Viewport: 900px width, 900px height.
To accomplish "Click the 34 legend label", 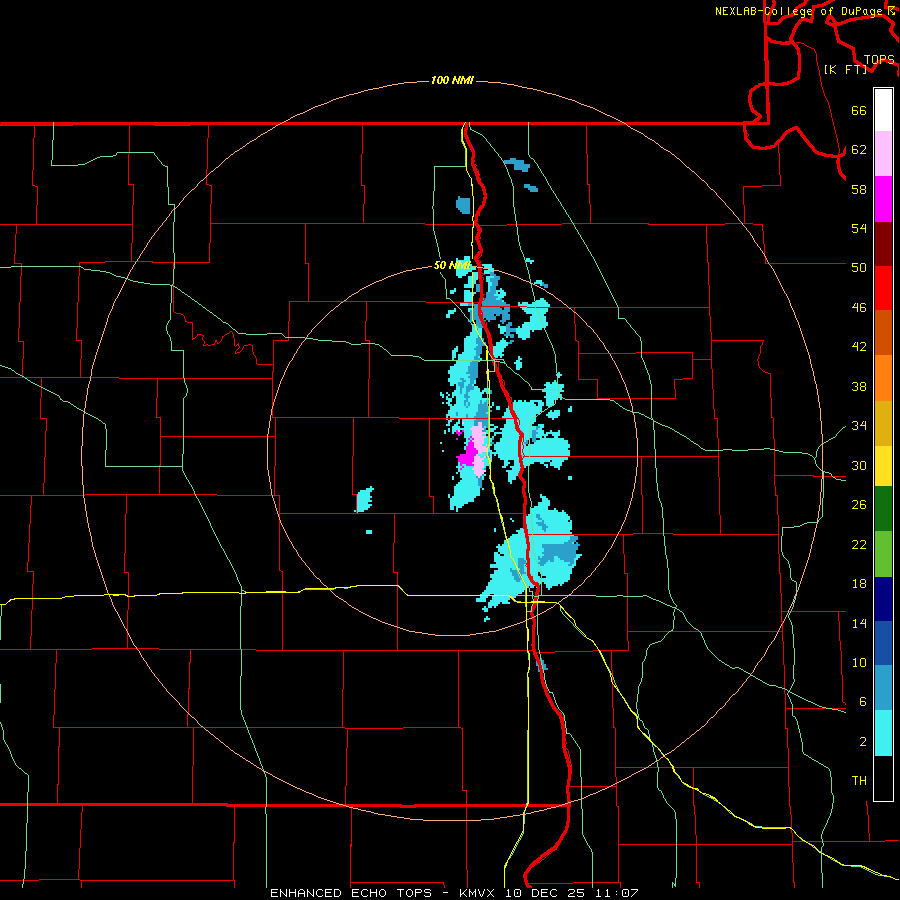I will click(x=859, y=426).
